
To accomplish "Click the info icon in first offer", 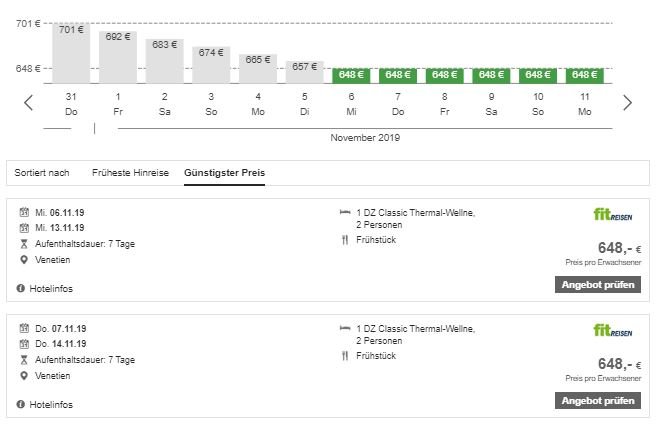I will pos(20,289).
